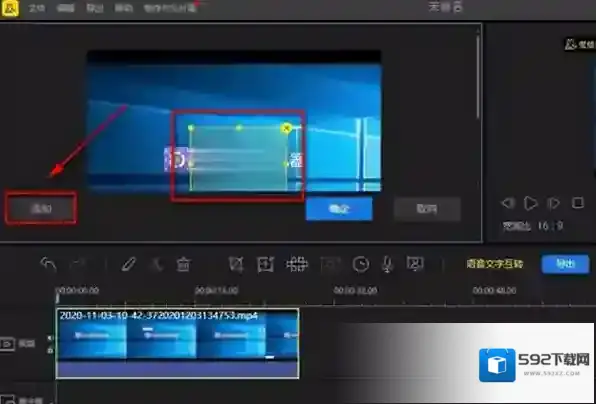Click the timeline ruler at 00:00:32.00
596x404 pixels.
(x=355, y=291)
